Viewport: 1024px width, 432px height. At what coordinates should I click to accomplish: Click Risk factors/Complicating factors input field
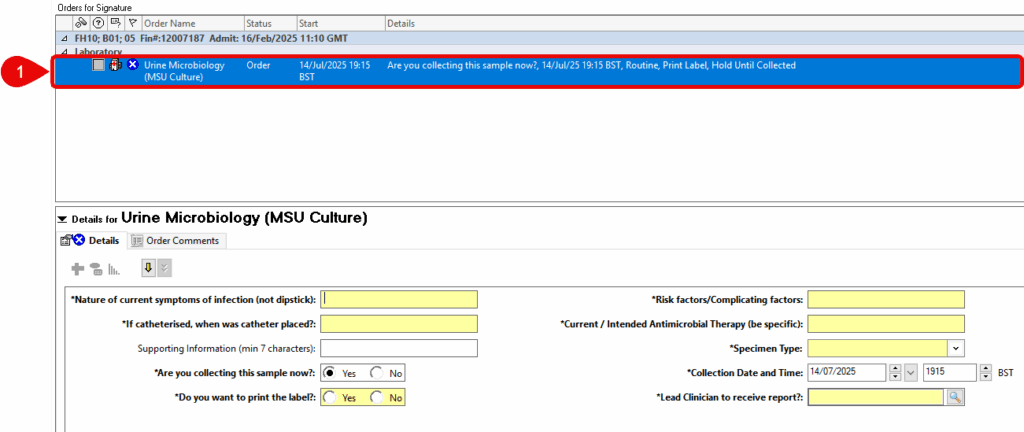pyautogui.click(x=886, y=300)
